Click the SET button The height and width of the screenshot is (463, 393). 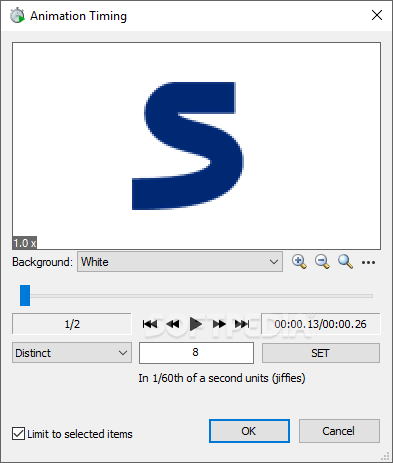coord(321,353)
